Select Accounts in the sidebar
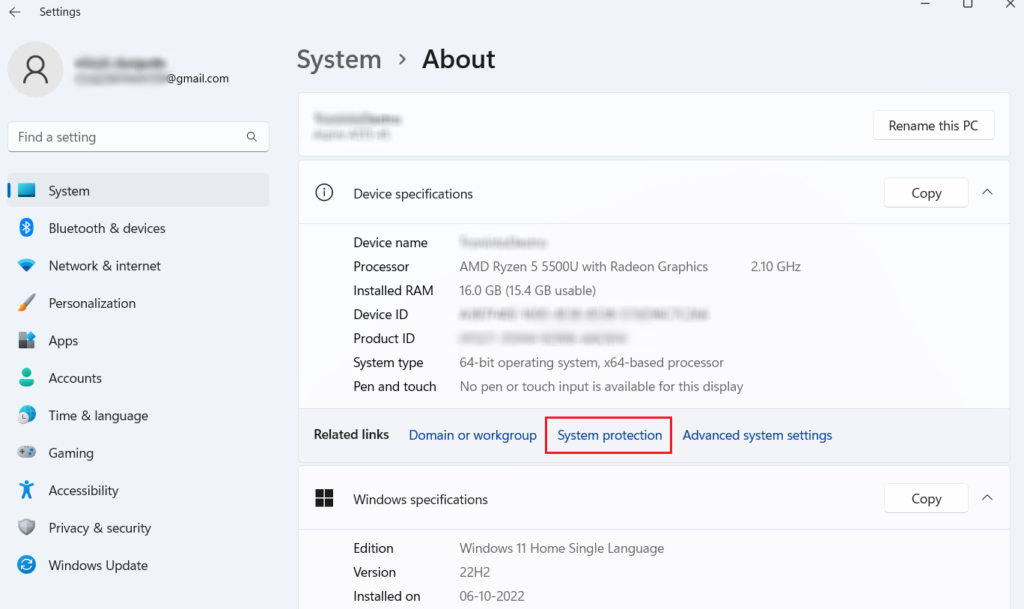1024x609 pixels. (x=75, y=378)
